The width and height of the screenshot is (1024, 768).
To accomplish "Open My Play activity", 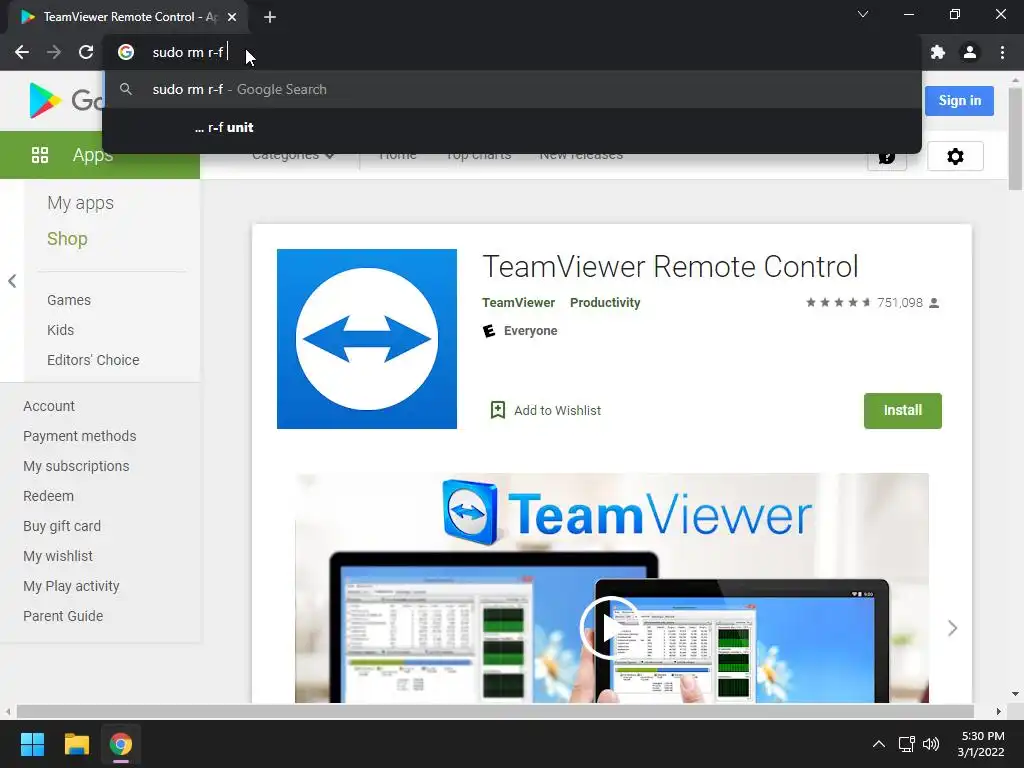I will 71,586.
